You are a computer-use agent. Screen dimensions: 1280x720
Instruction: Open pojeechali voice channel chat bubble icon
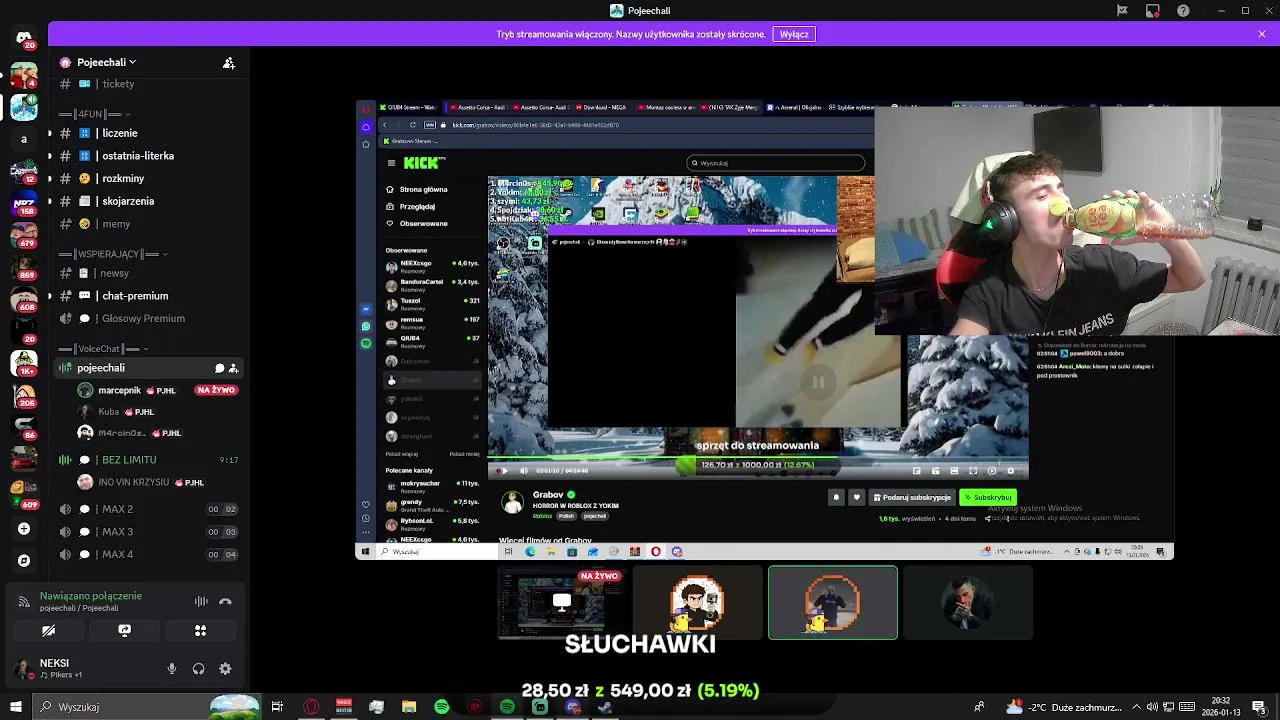coord(219,368)
